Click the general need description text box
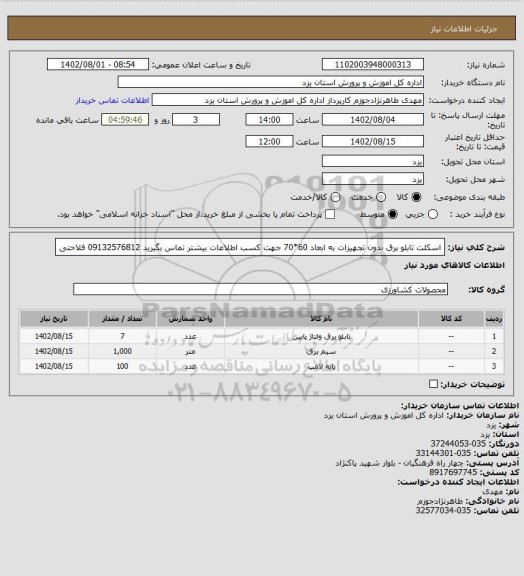The height and width of the screenshot is (576, 524). pyautogui.click(x=250, y=247)
